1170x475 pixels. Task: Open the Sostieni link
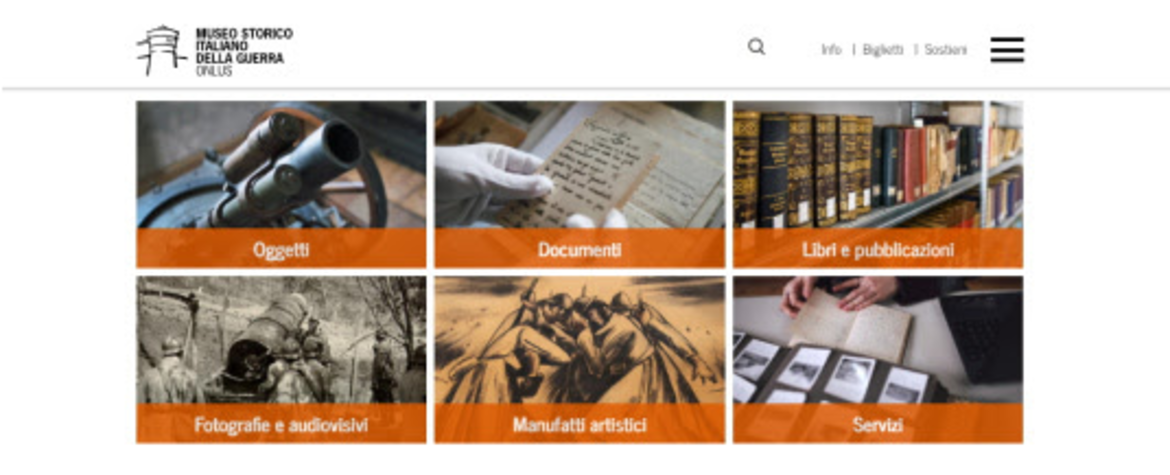click(945, 50)
